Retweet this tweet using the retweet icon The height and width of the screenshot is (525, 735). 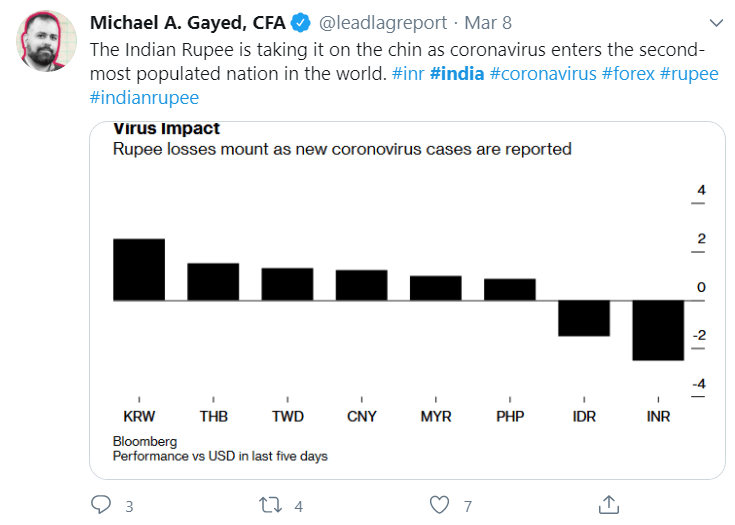coord(270,505)
